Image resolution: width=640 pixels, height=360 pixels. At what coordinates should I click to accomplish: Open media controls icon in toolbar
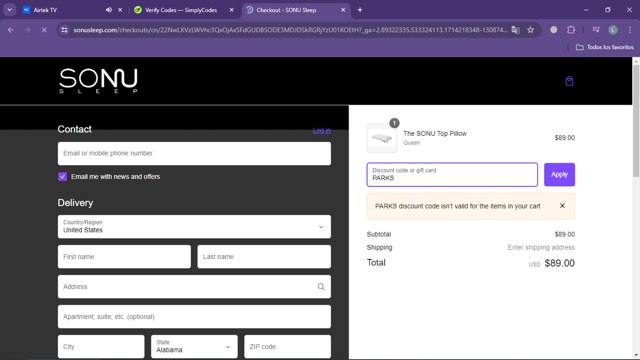pos(596,30)
